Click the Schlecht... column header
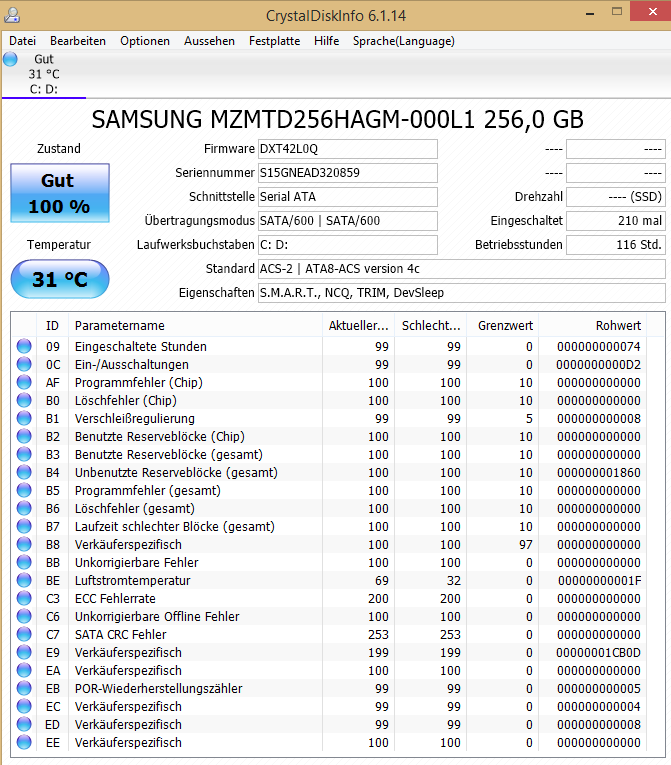This screenshot has width=671, height=765. click(431, 325)
